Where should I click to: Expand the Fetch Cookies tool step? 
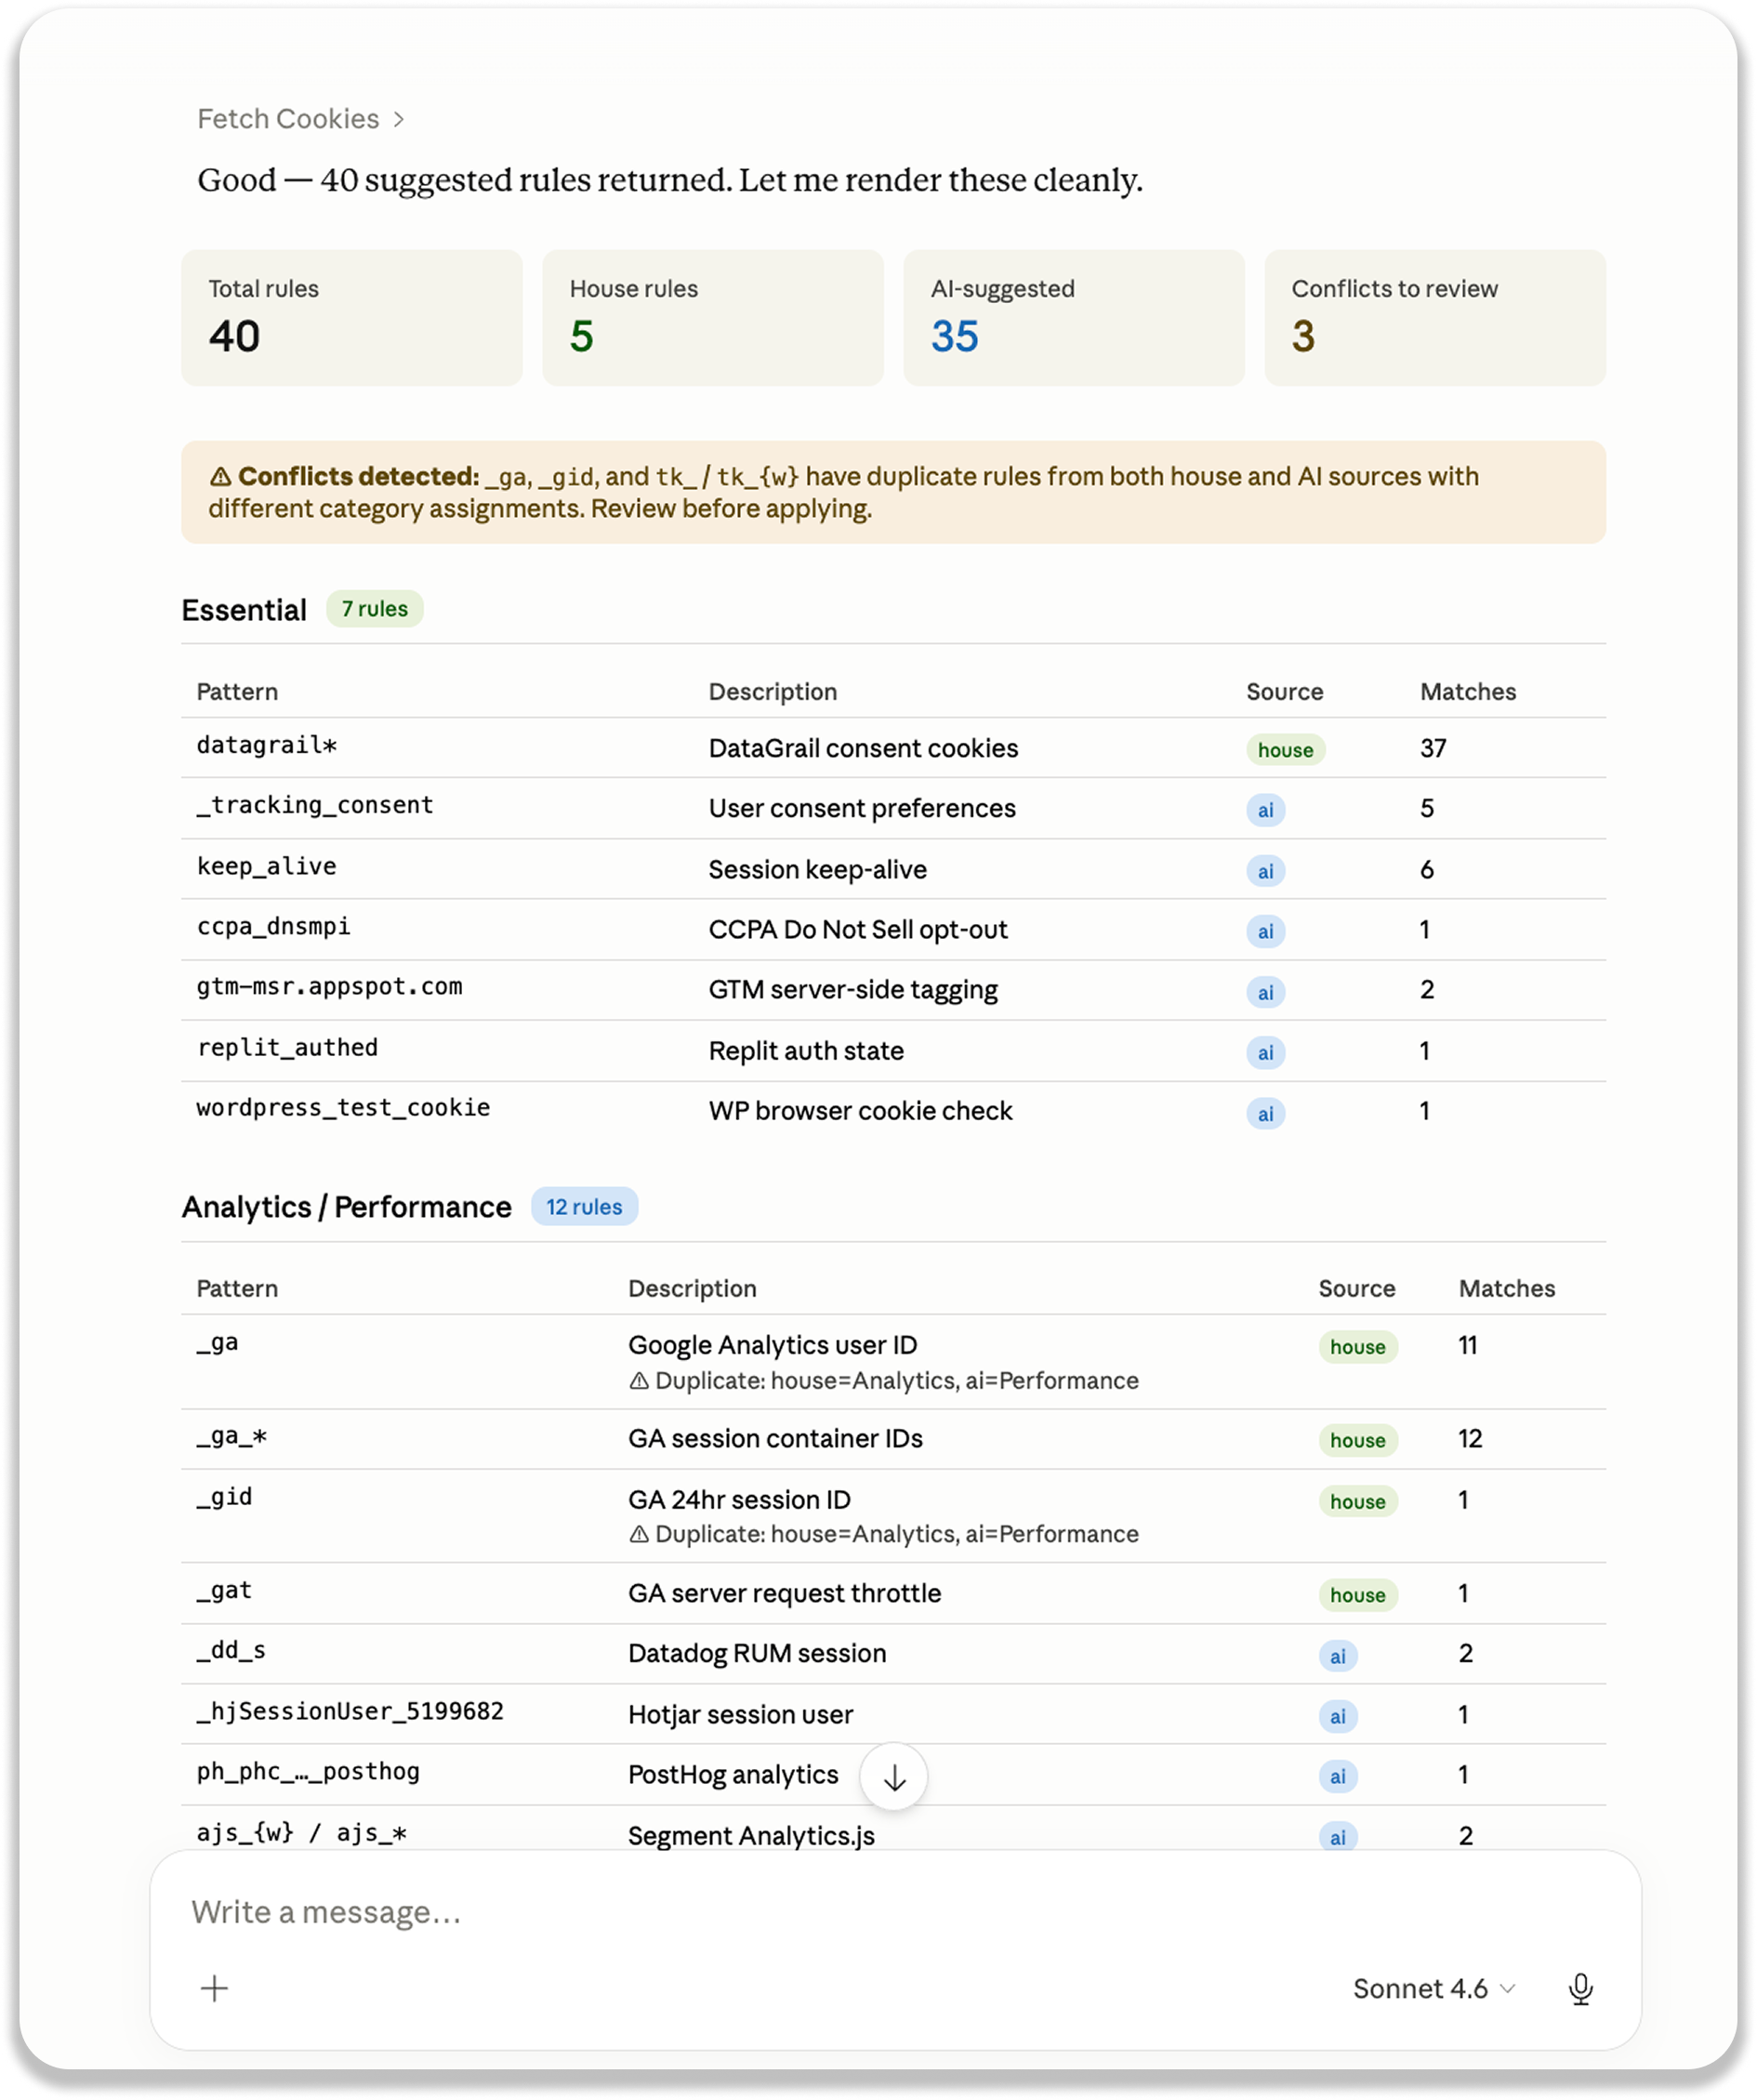point(300,119)
